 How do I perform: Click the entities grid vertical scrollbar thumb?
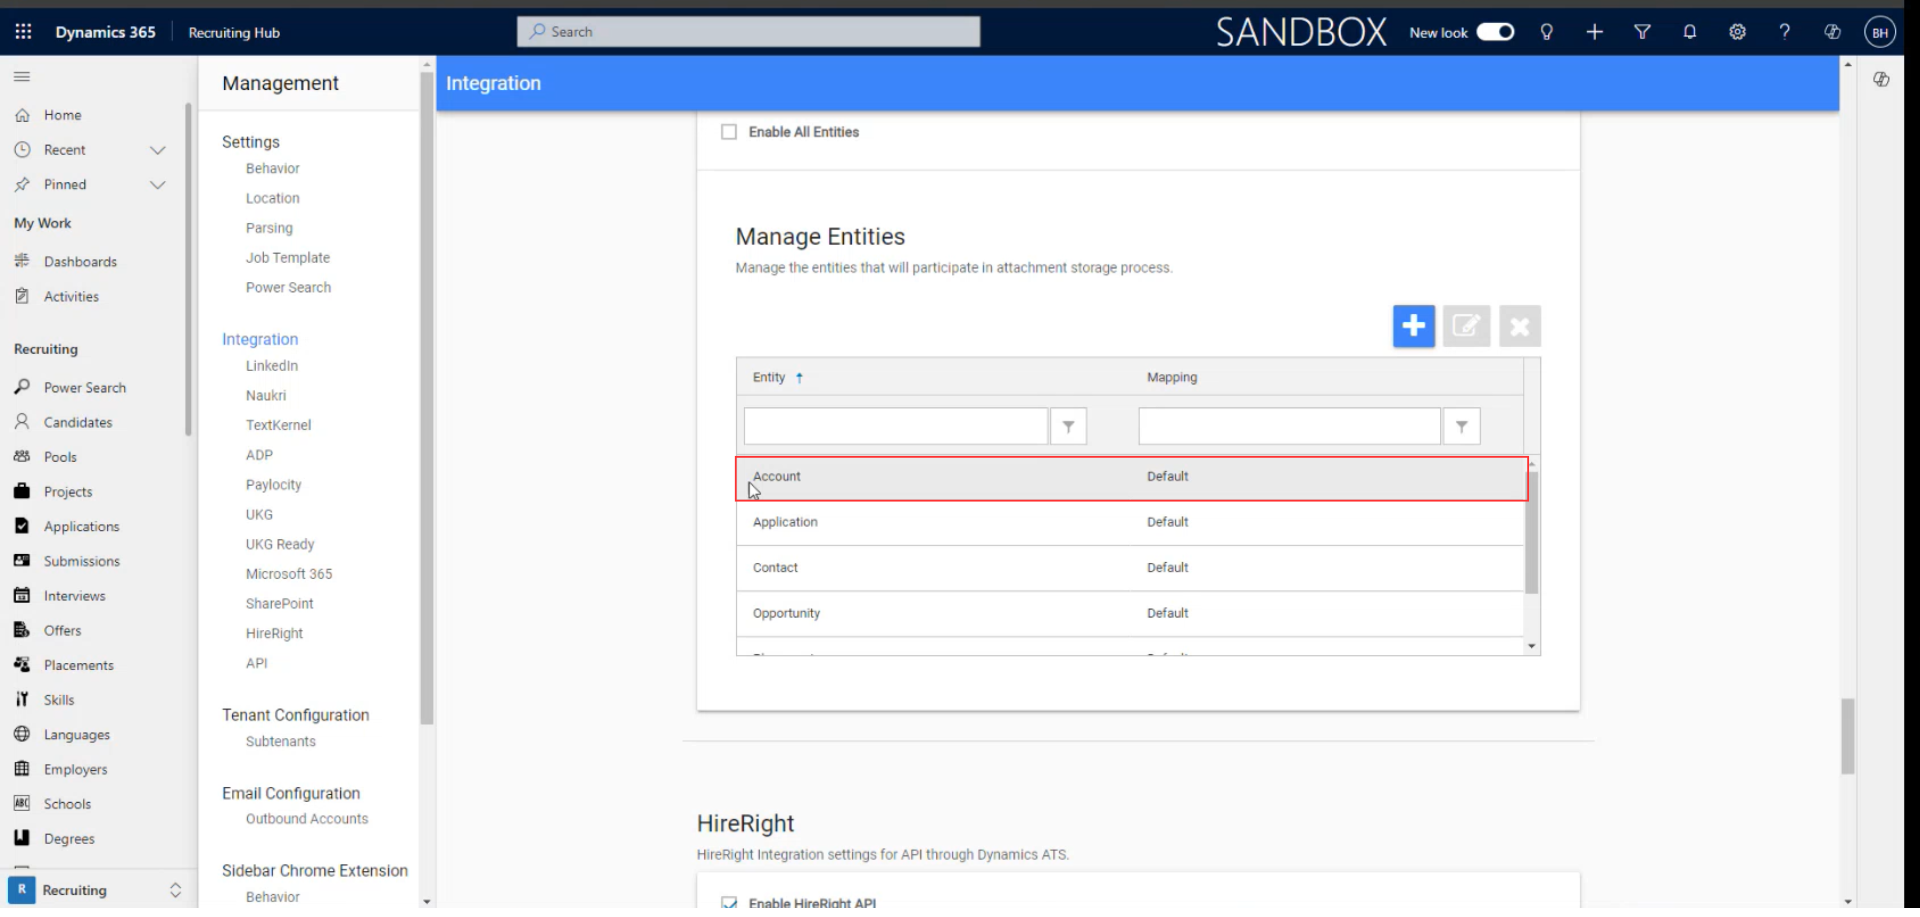[x=1531, y=532]
